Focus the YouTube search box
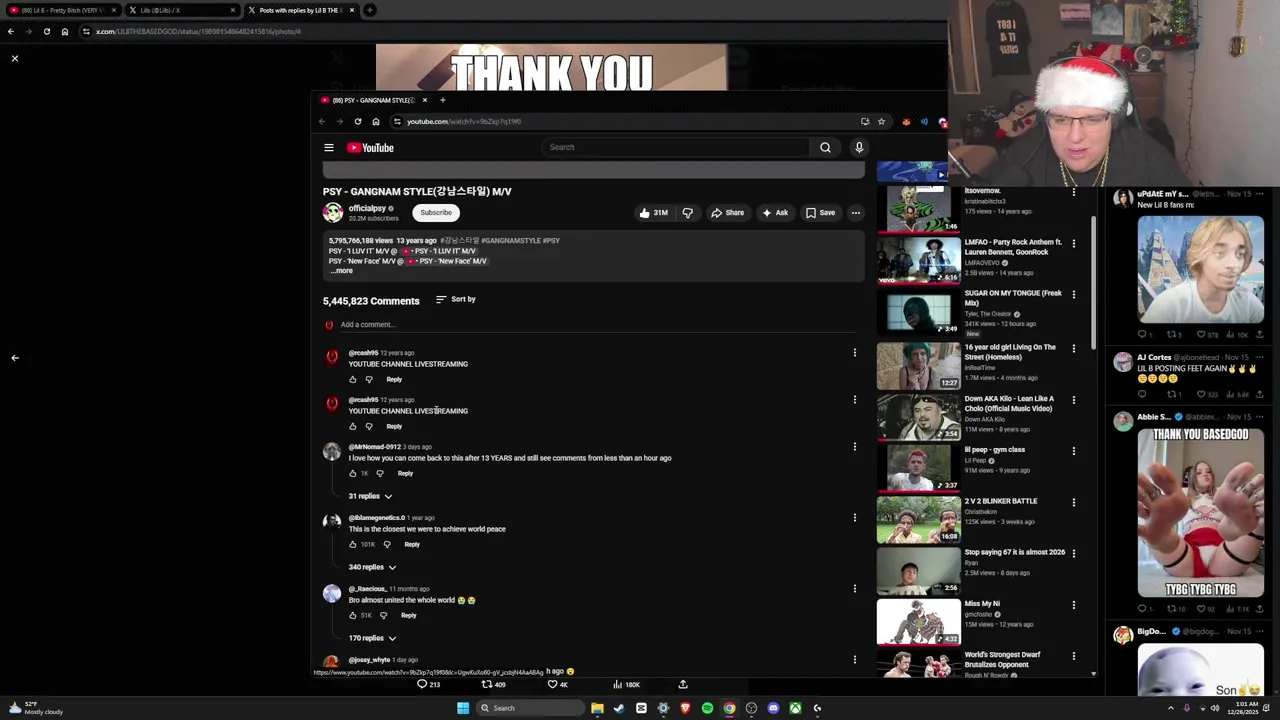The width and height of the screenshot is (1280, 720). (675, 148)
